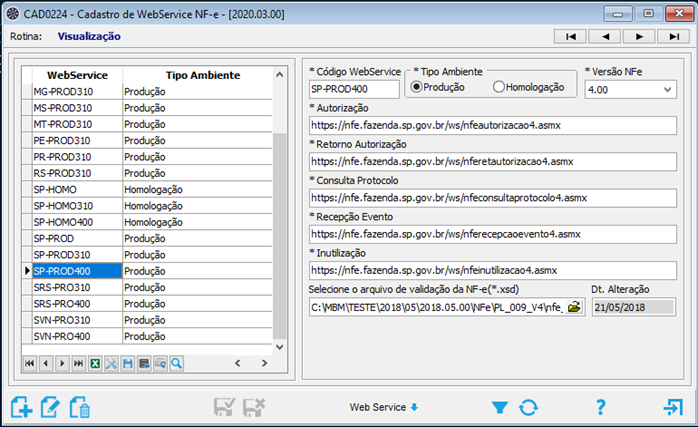Click the Código WebService input field
This screenshot has height=427, width=698.
[354, 89]
